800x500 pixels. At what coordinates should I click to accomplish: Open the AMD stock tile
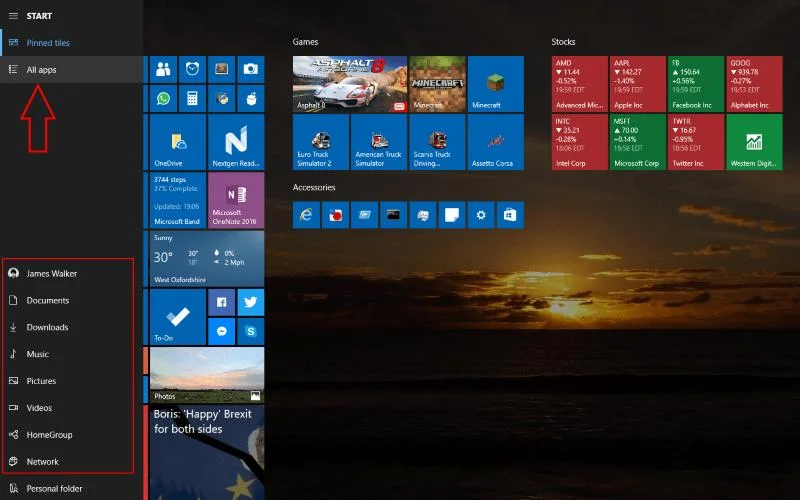click(580, 84)
